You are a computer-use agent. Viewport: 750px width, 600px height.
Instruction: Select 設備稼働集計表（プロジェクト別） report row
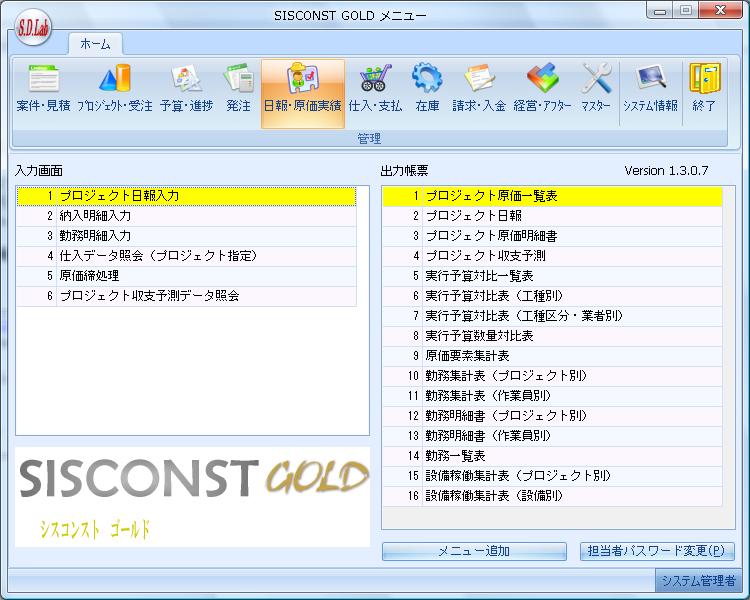[552, 477]
